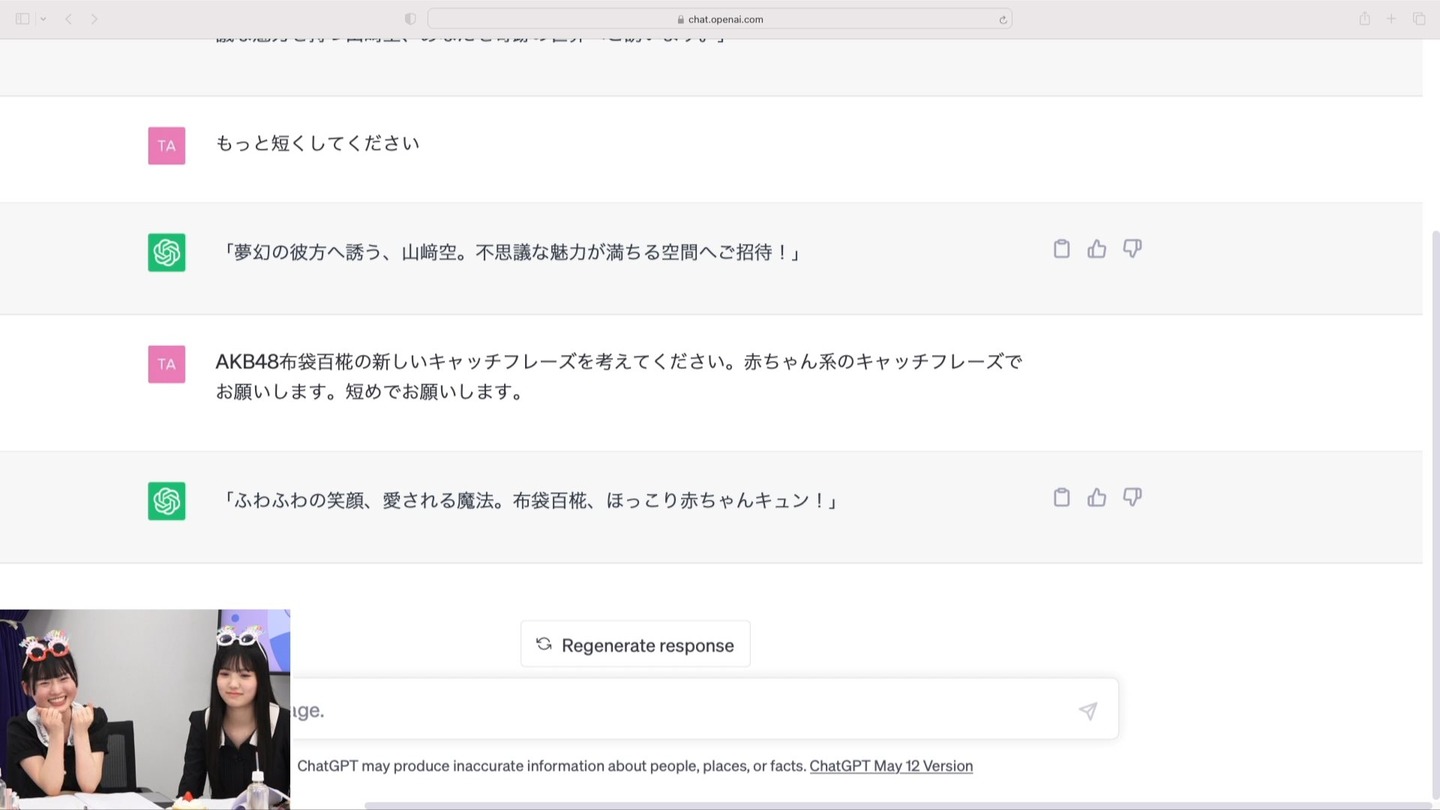Click the prompt text starting AKB48布袋百椛
This screenshot has height=810, width=1440.
tap(619, 376)
